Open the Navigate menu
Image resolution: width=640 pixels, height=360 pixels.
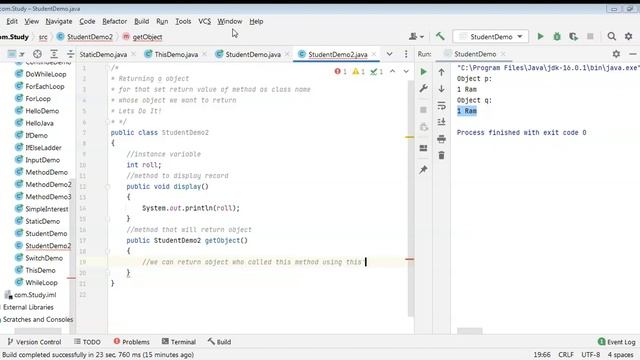[x=59, y=21]
